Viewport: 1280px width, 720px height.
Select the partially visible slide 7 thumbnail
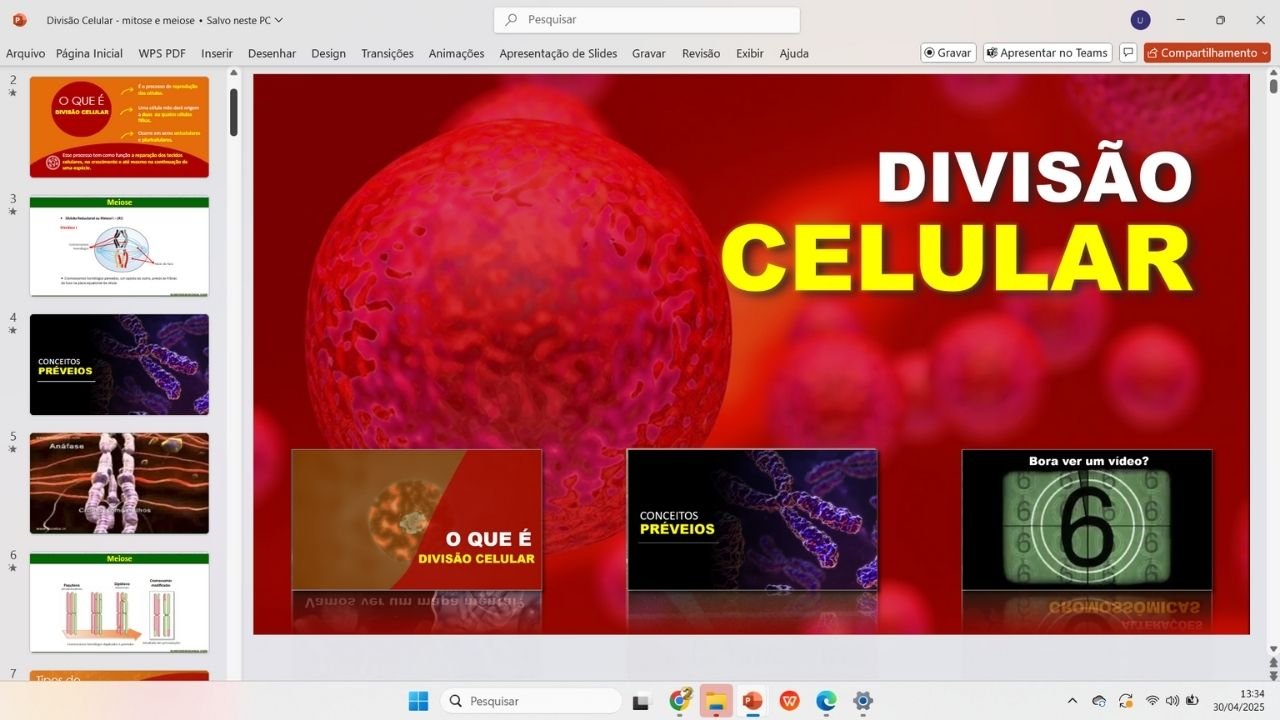click(x=119, y=675)
